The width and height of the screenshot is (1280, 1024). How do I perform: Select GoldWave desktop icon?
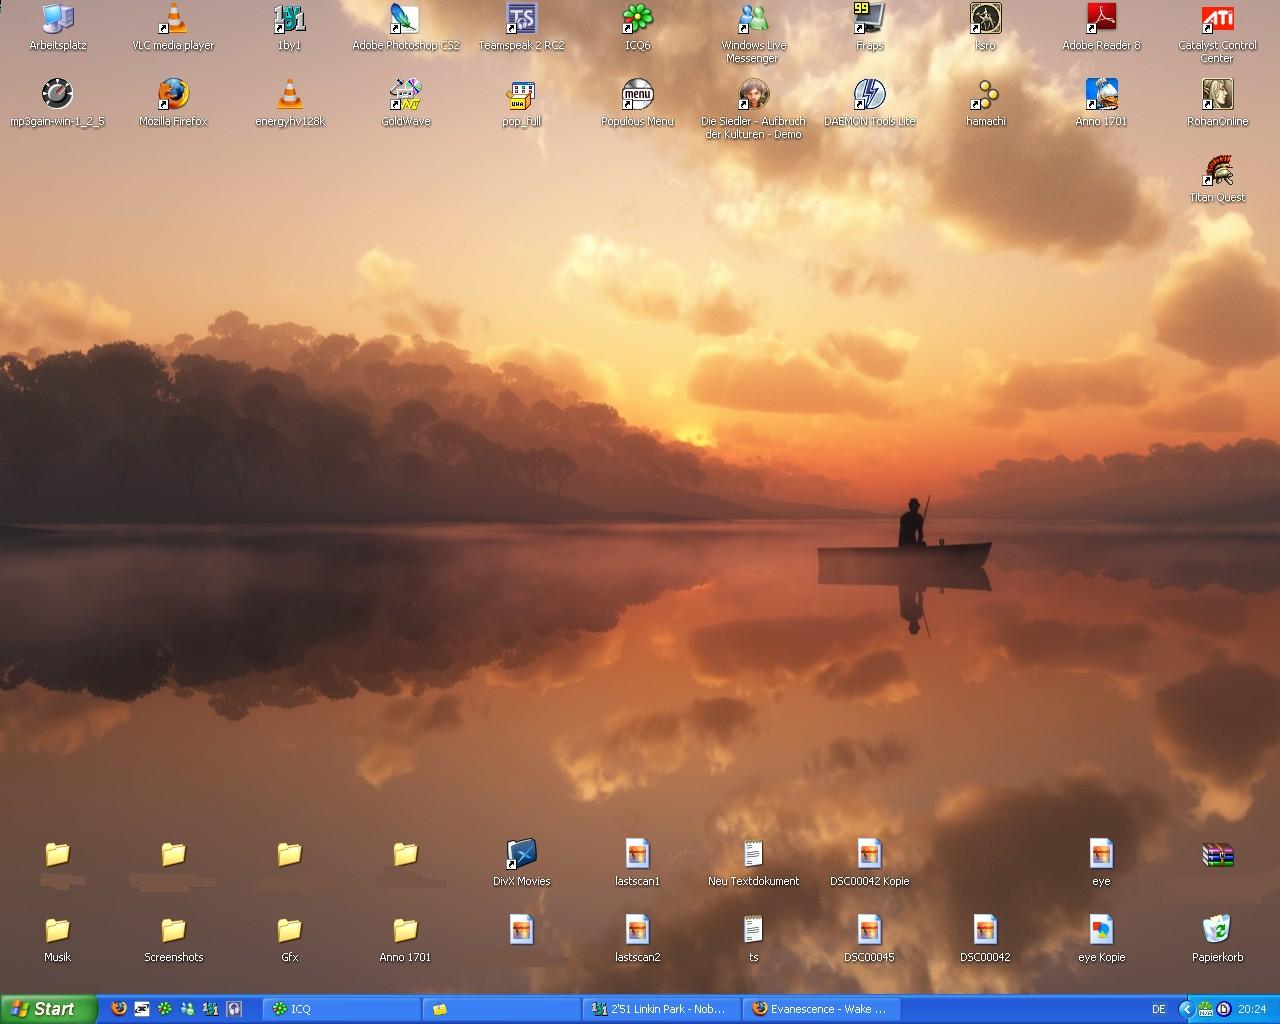tap(405, 95)
